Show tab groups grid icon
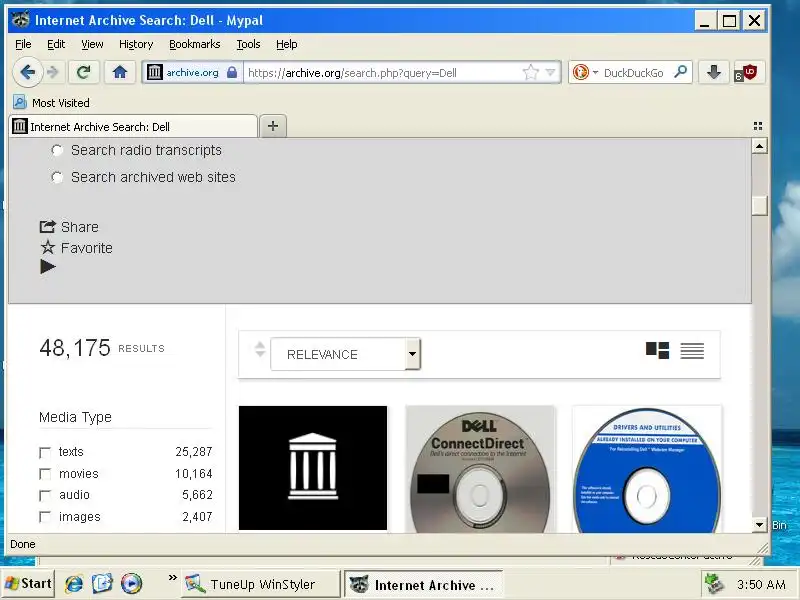 tap(758, 126)
